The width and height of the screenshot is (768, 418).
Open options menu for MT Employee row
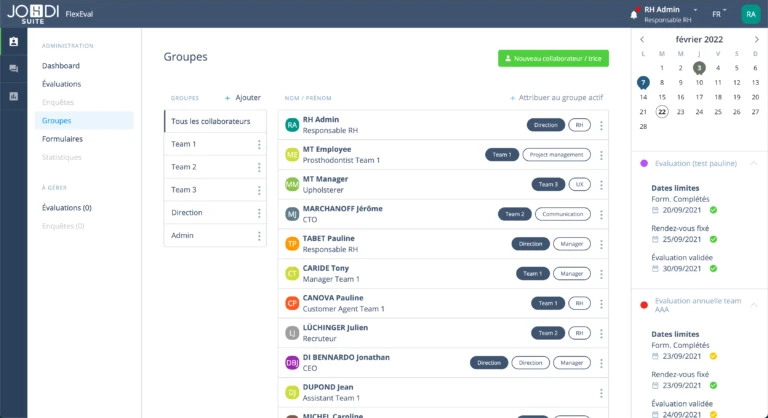[x=601, y=155]
